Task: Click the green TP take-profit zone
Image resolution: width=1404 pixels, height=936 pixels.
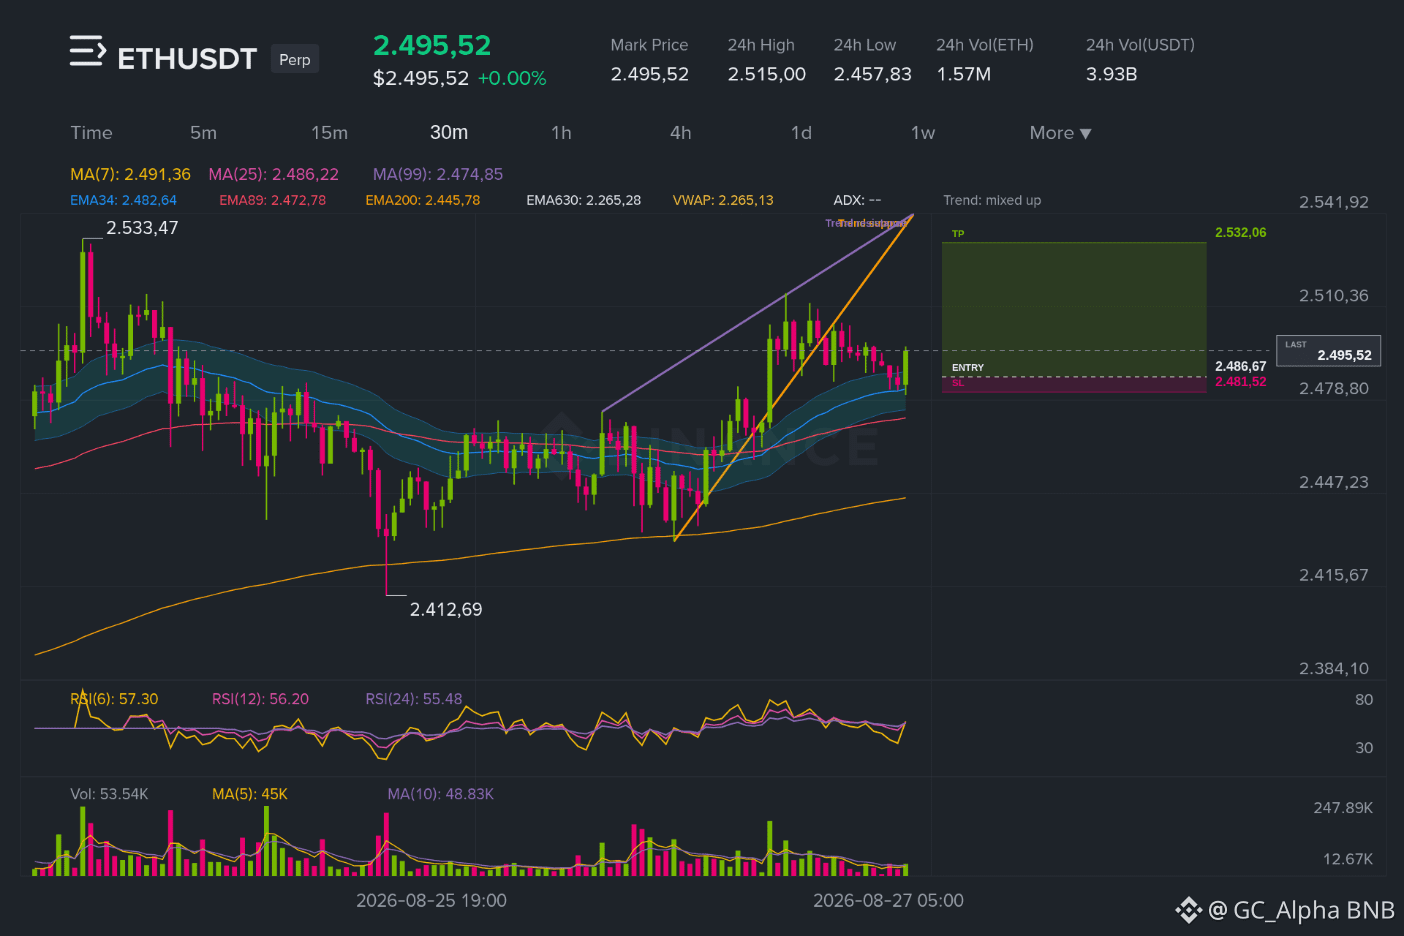Action: (1074, 309)
